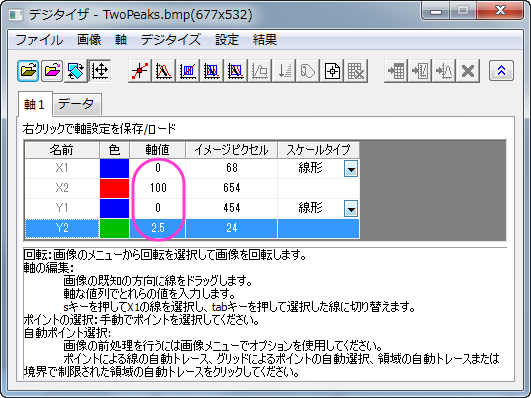This screenshot has width=531, height=398.
Task: Minimize the デジタイザ window
Action: click(436, 11)
